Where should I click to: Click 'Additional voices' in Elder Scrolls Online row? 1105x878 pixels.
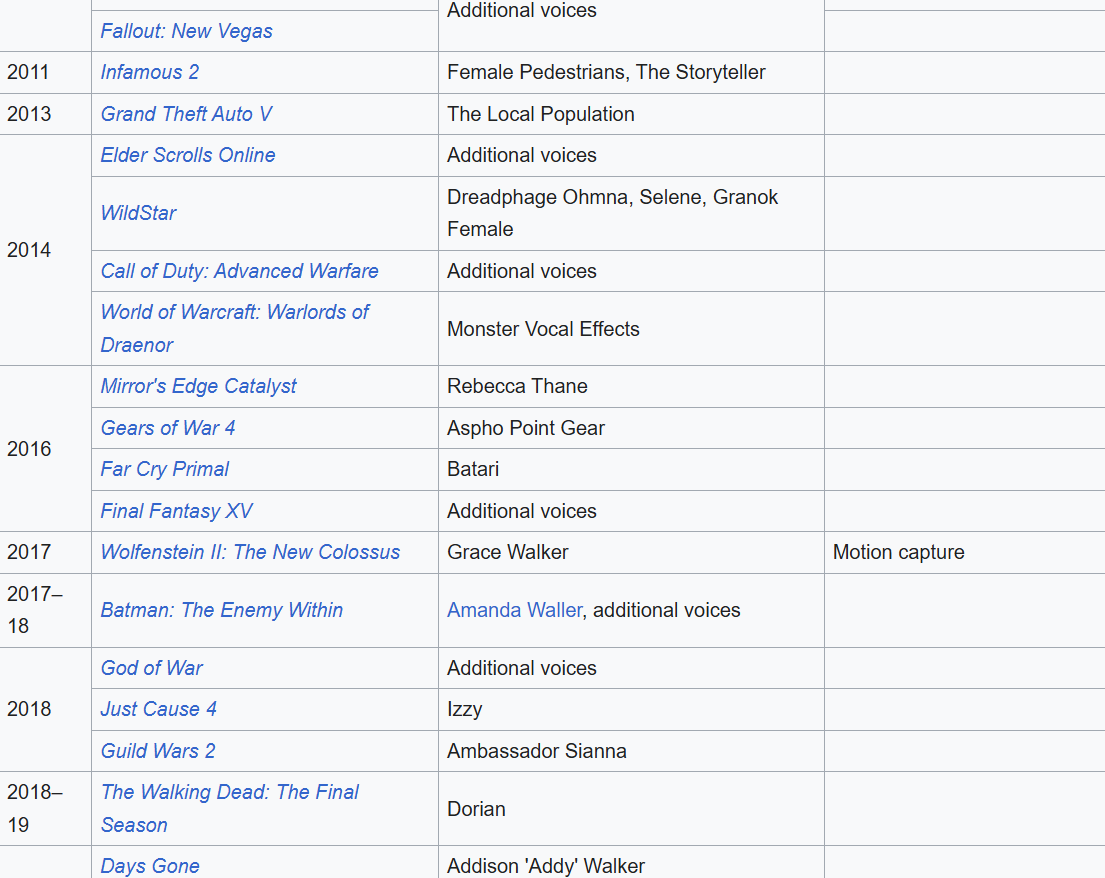pyautogui.click(x=521, y=155)
